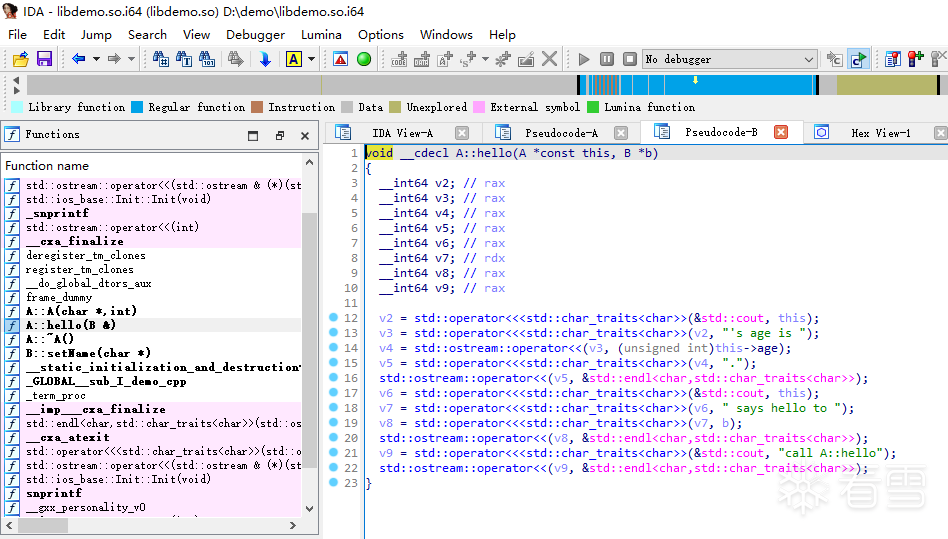Toggle the breakpoint dot on line 20
Image resolution: width=948 pixels, height=539 pixels.
(333, 437)
